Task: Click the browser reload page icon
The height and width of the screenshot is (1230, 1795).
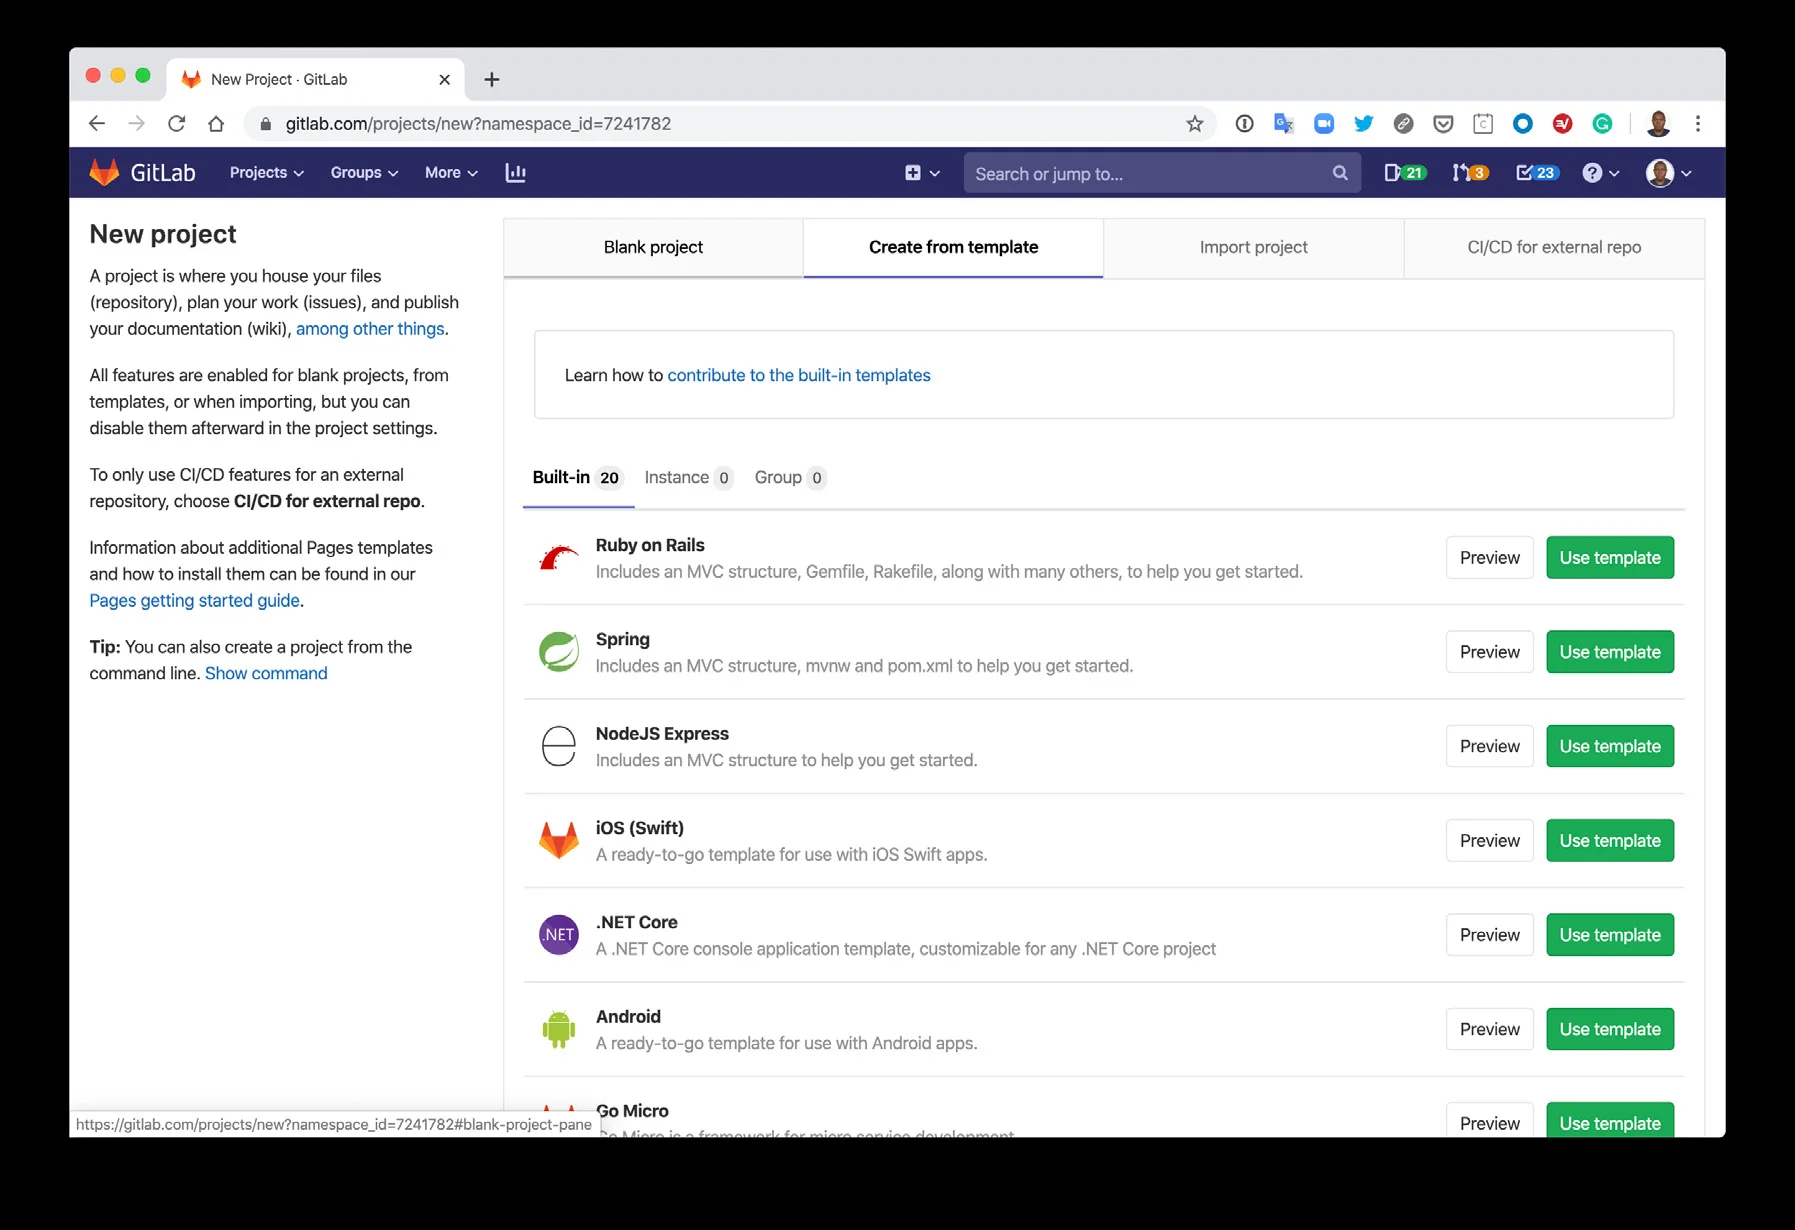Action: coord(177,124)
